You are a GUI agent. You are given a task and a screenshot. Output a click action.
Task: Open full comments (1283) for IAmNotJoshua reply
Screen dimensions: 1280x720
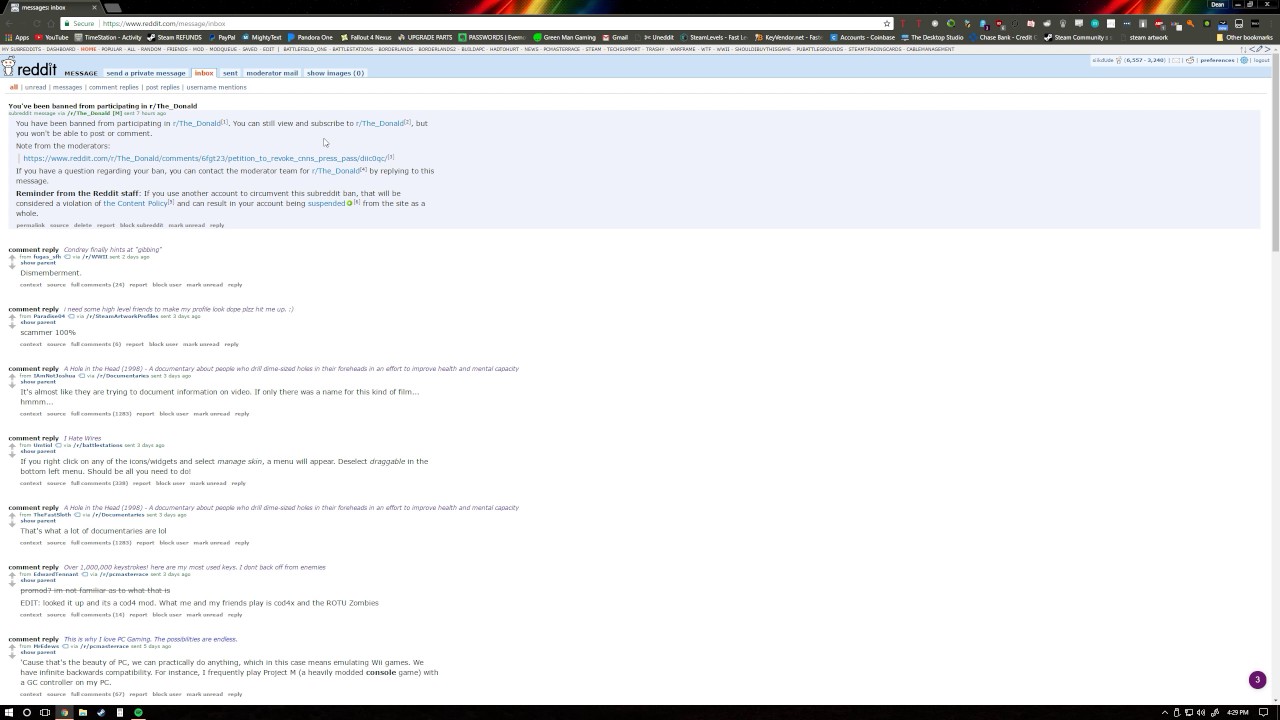101,414
